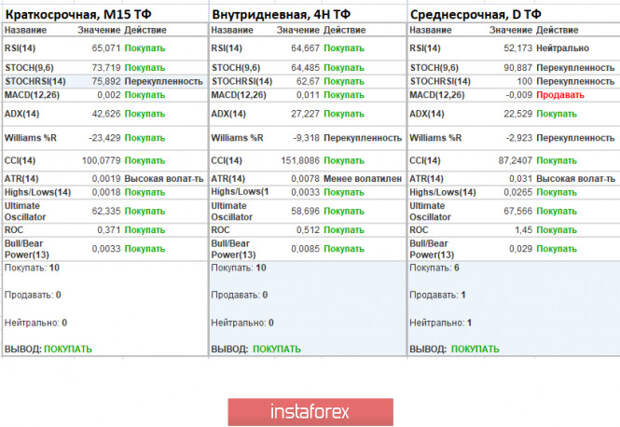The width and height of the screenshot is (620, 427).
Task: Select the 'Продавать: 1' summary line
Action: tap(438, 295)
